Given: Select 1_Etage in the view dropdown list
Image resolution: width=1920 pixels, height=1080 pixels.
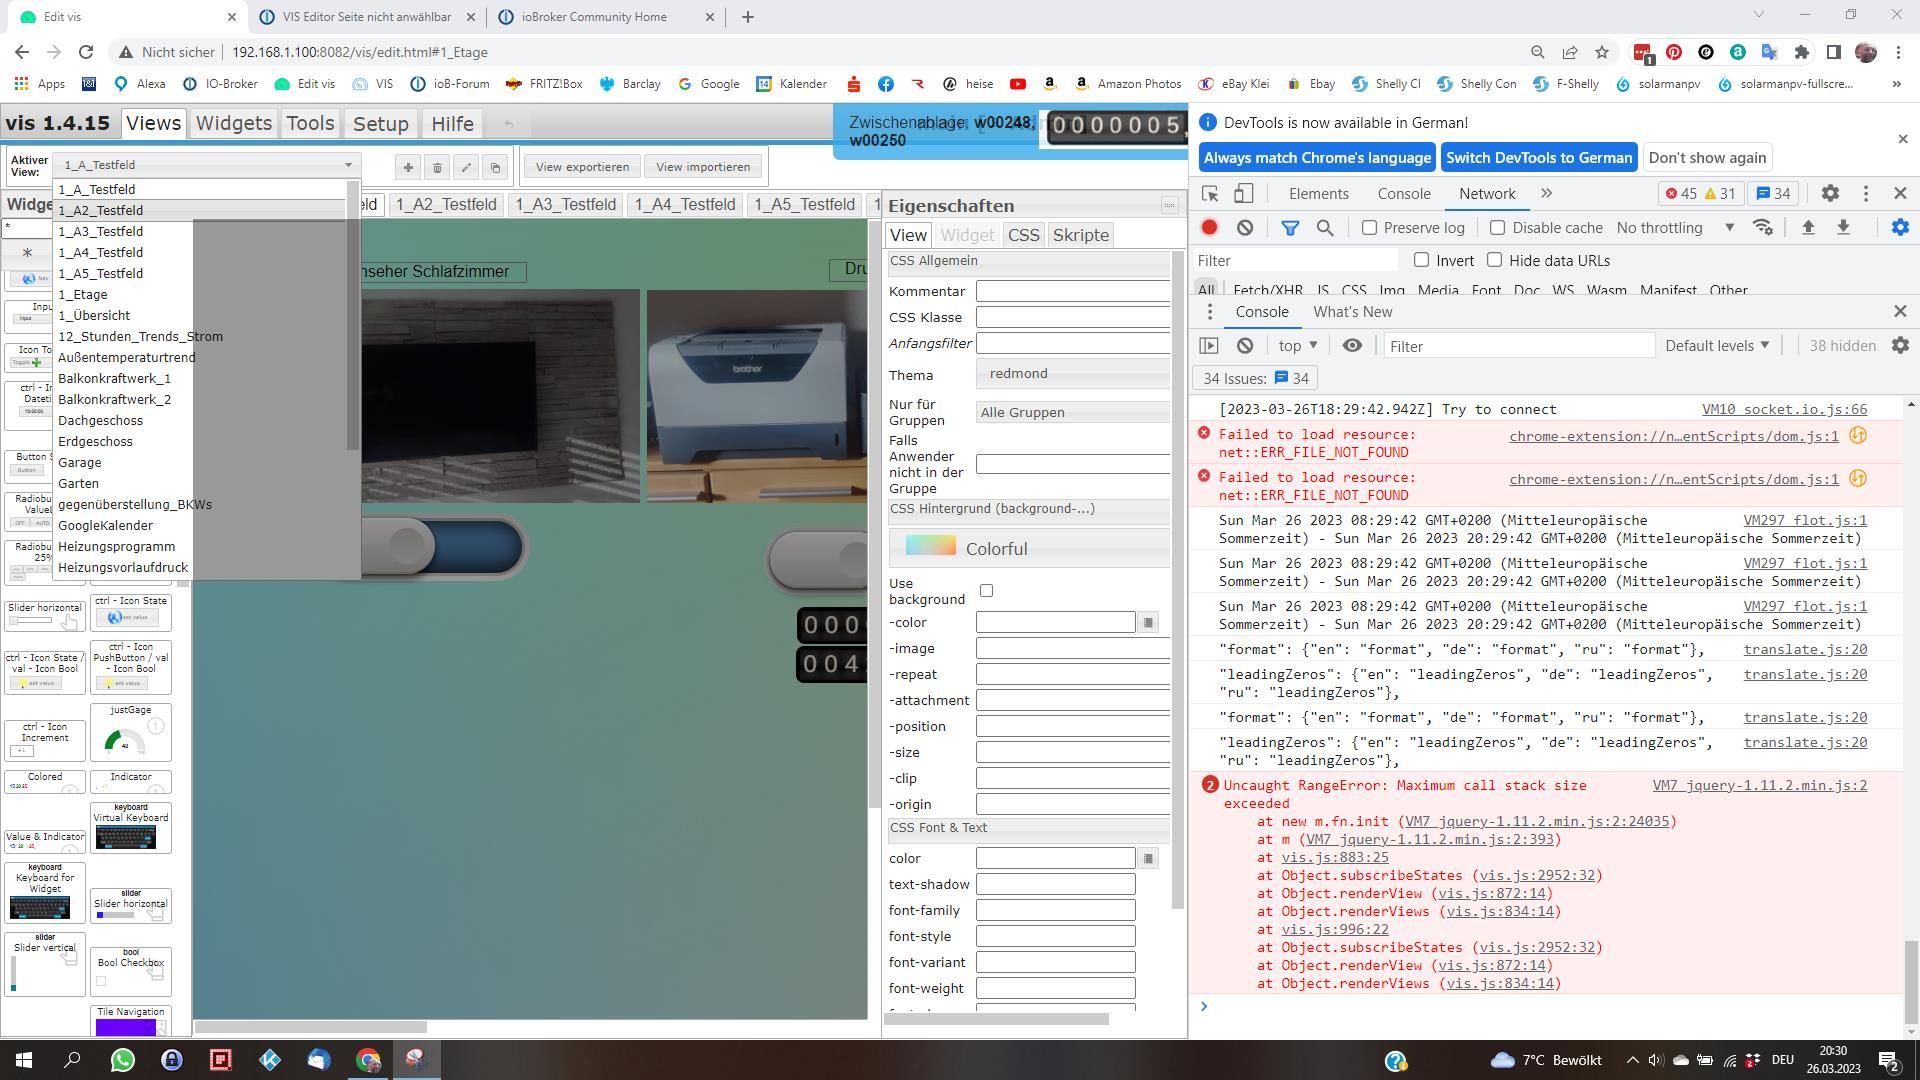Looking at the screenshot, I should pyautogui.click(x=83, y=295).
